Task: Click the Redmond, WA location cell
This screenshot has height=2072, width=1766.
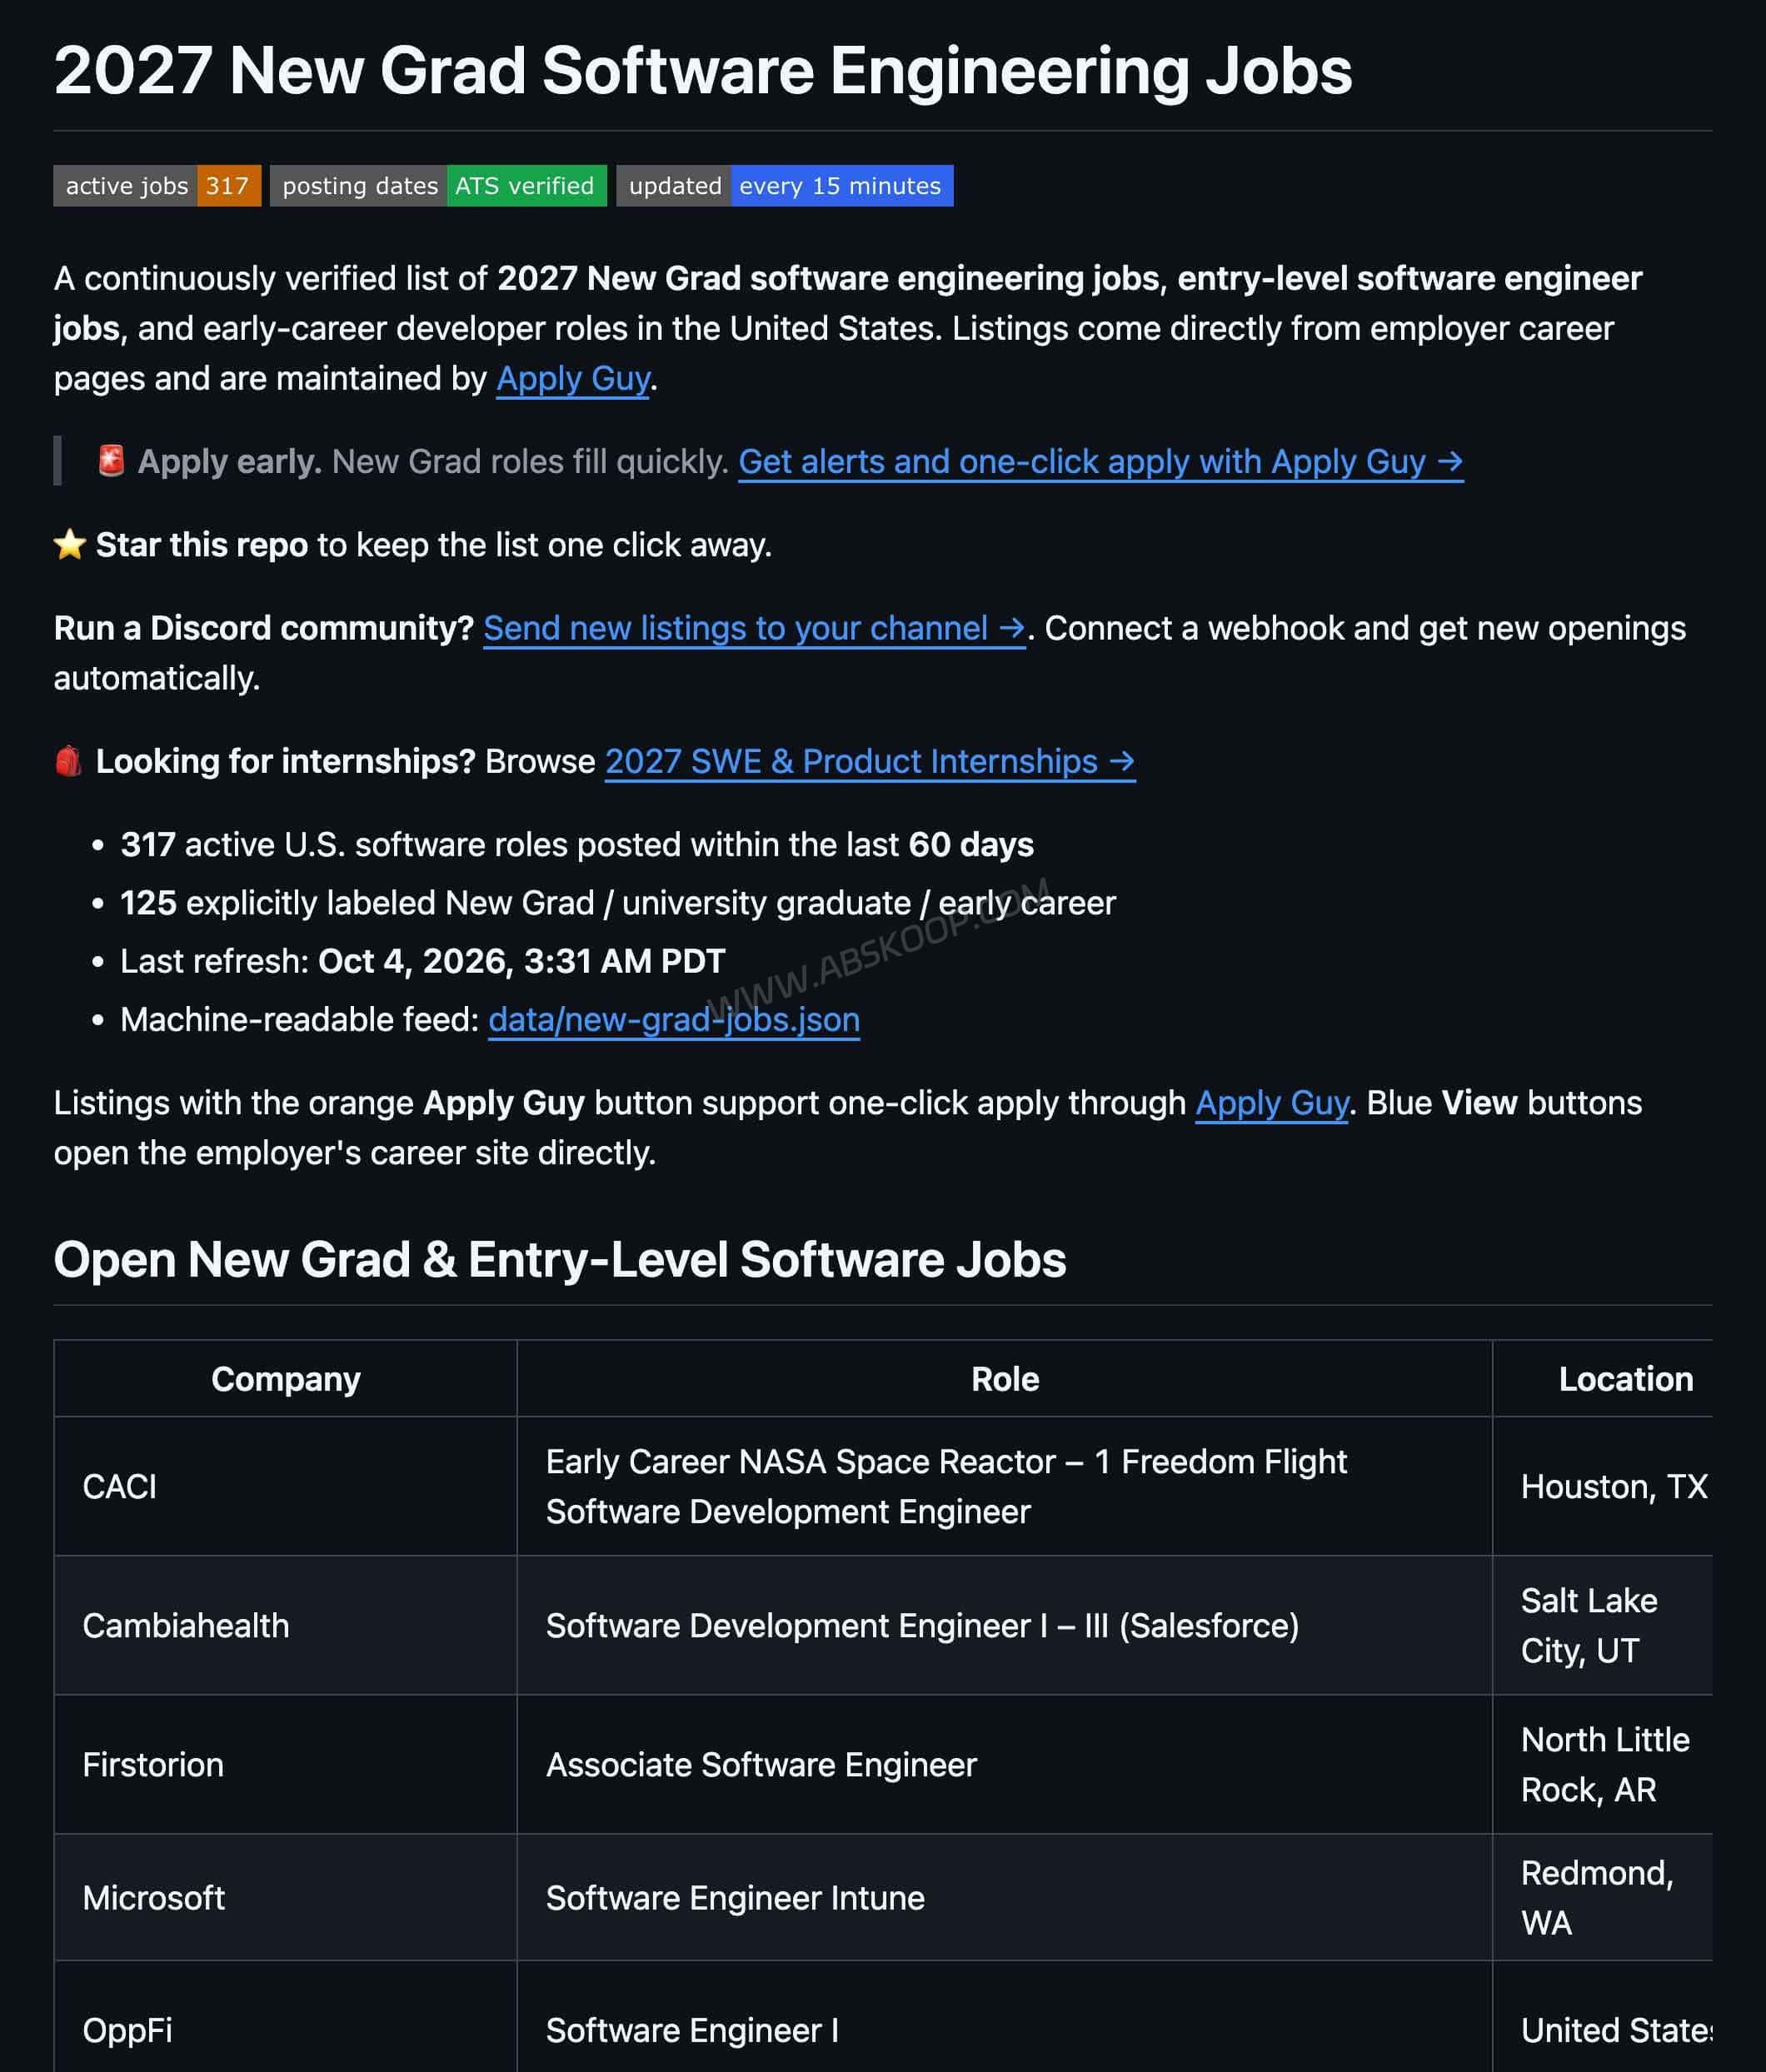Action: pyautogui.click(x=1603, y=1898)
